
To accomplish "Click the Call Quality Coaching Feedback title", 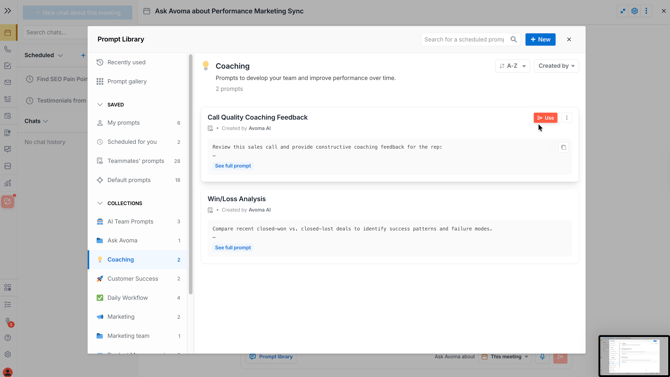I will pyautogui.click(x=257, y=117).
